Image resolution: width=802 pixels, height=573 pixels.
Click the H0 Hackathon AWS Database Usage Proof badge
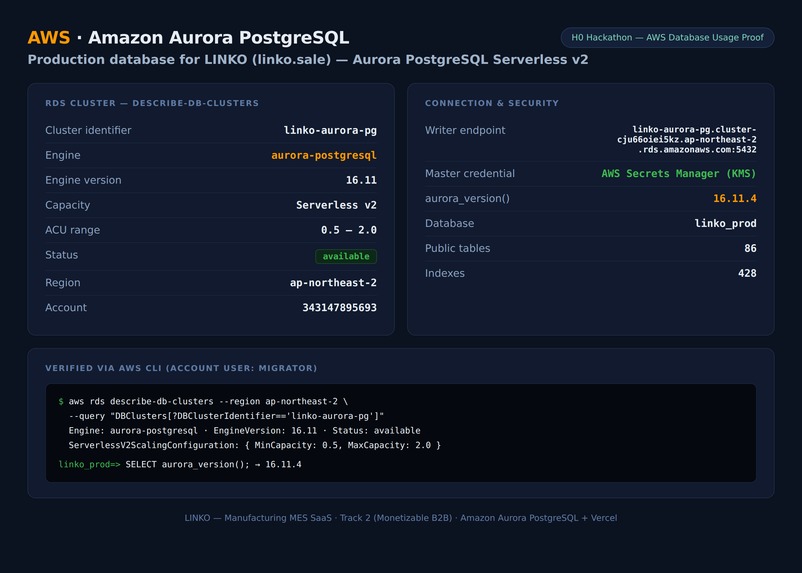[667, 37]
